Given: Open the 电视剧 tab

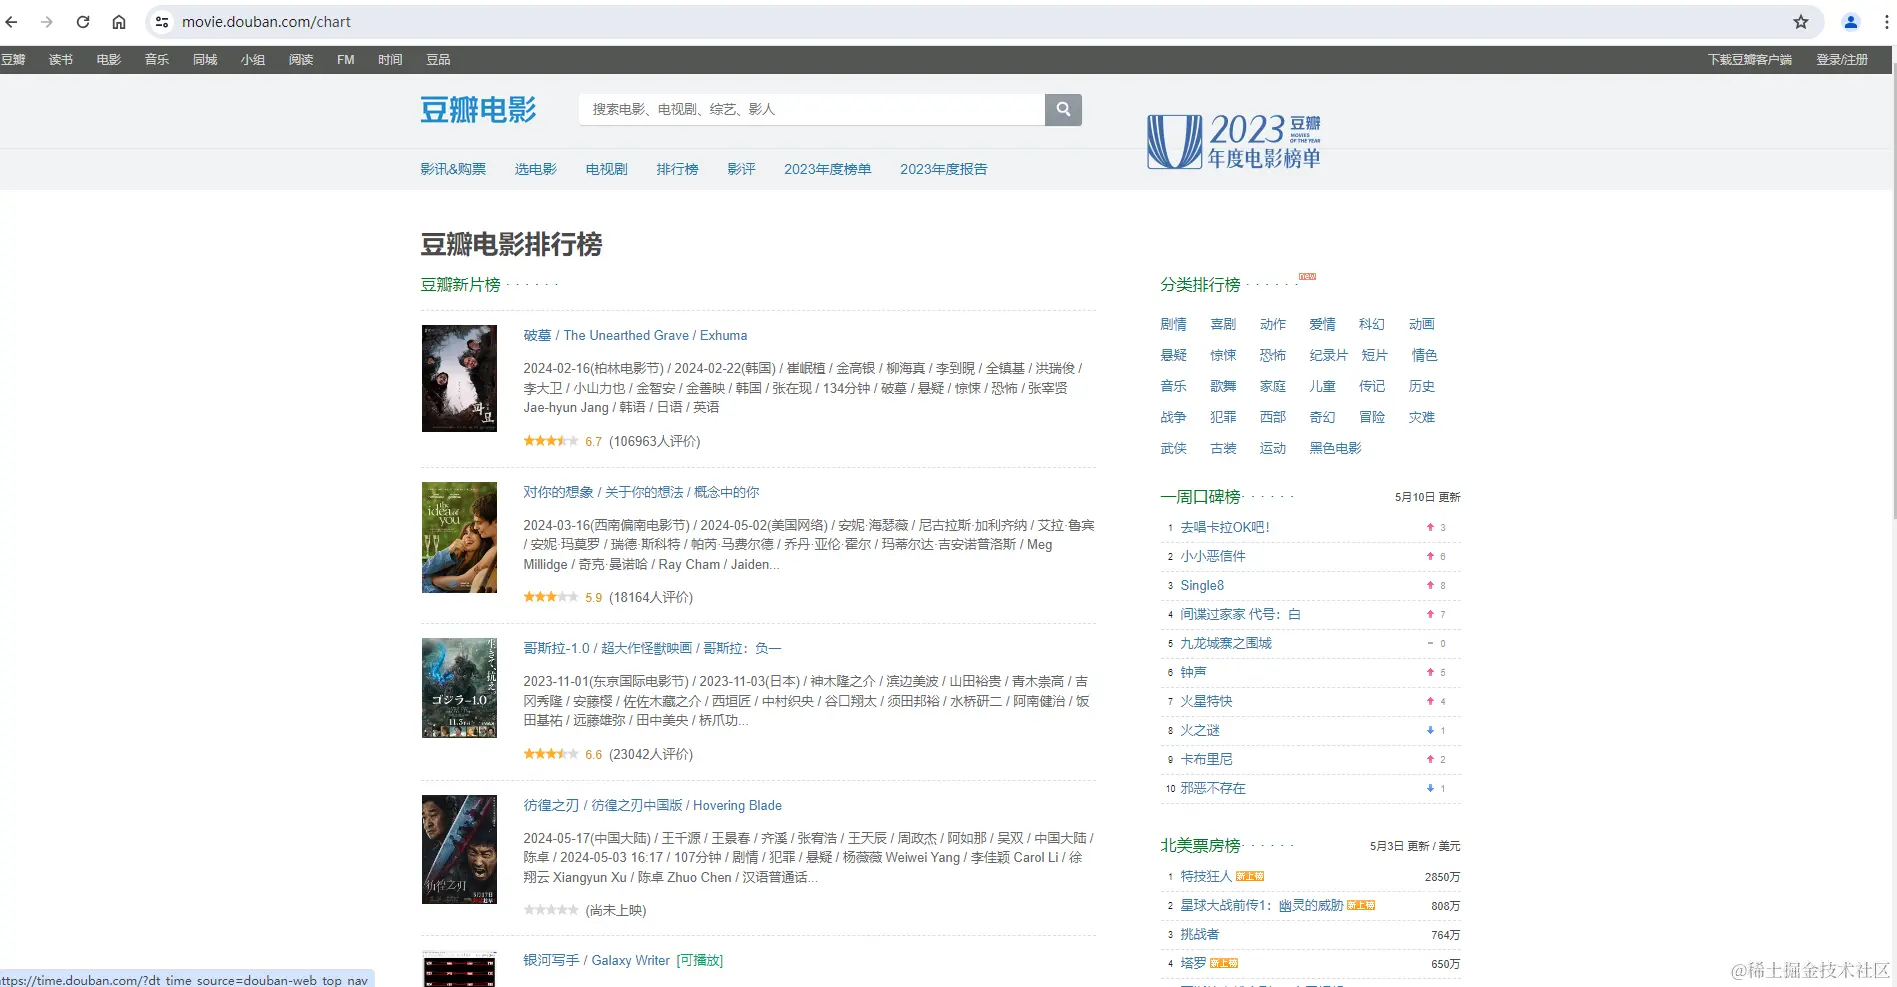Looking at the screenshot, I should 607,169.
